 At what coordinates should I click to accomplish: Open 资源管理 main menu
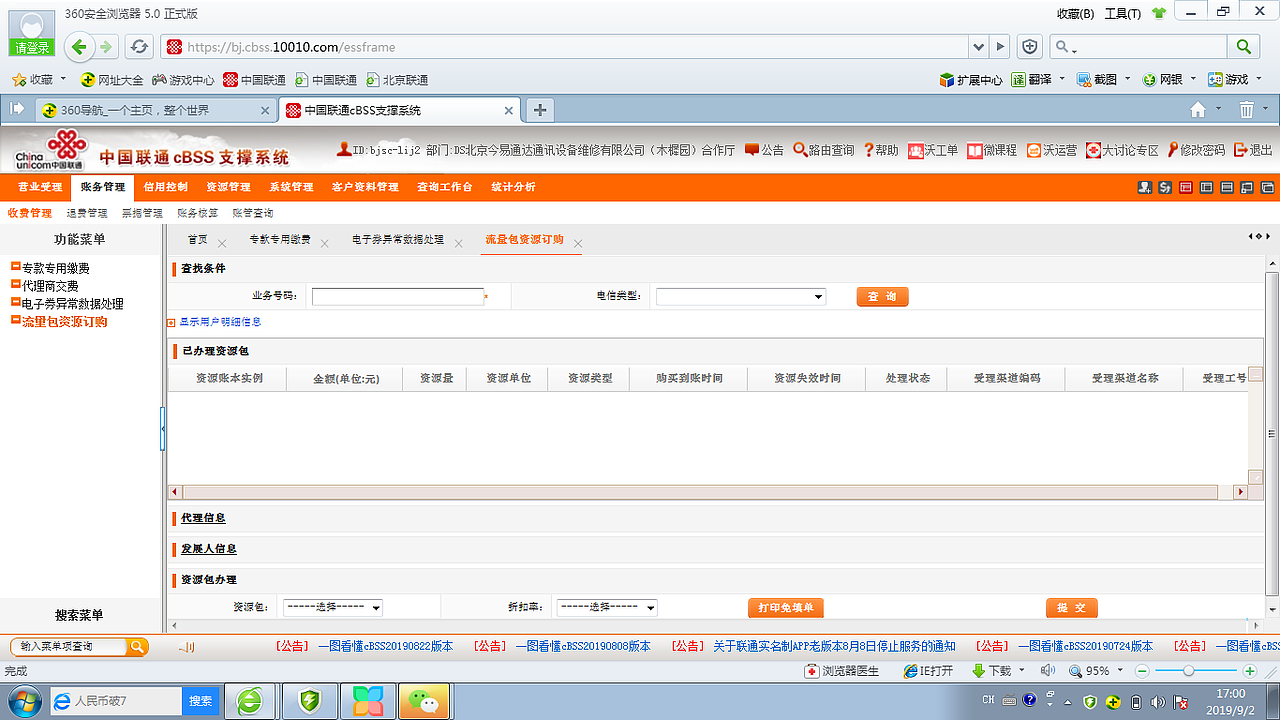[228, 187]
